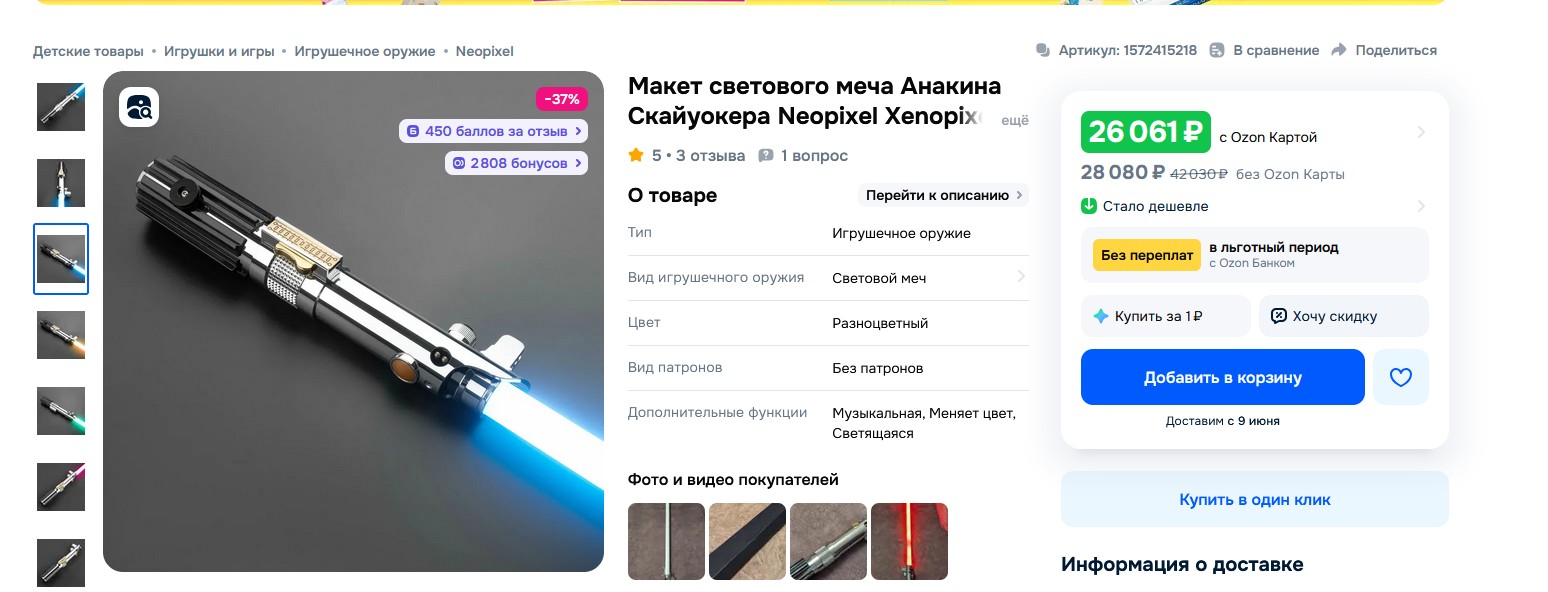Expand the Ozon Card price chevron
Screen dimensions: 1548x592
click(x=1421, y=132)
